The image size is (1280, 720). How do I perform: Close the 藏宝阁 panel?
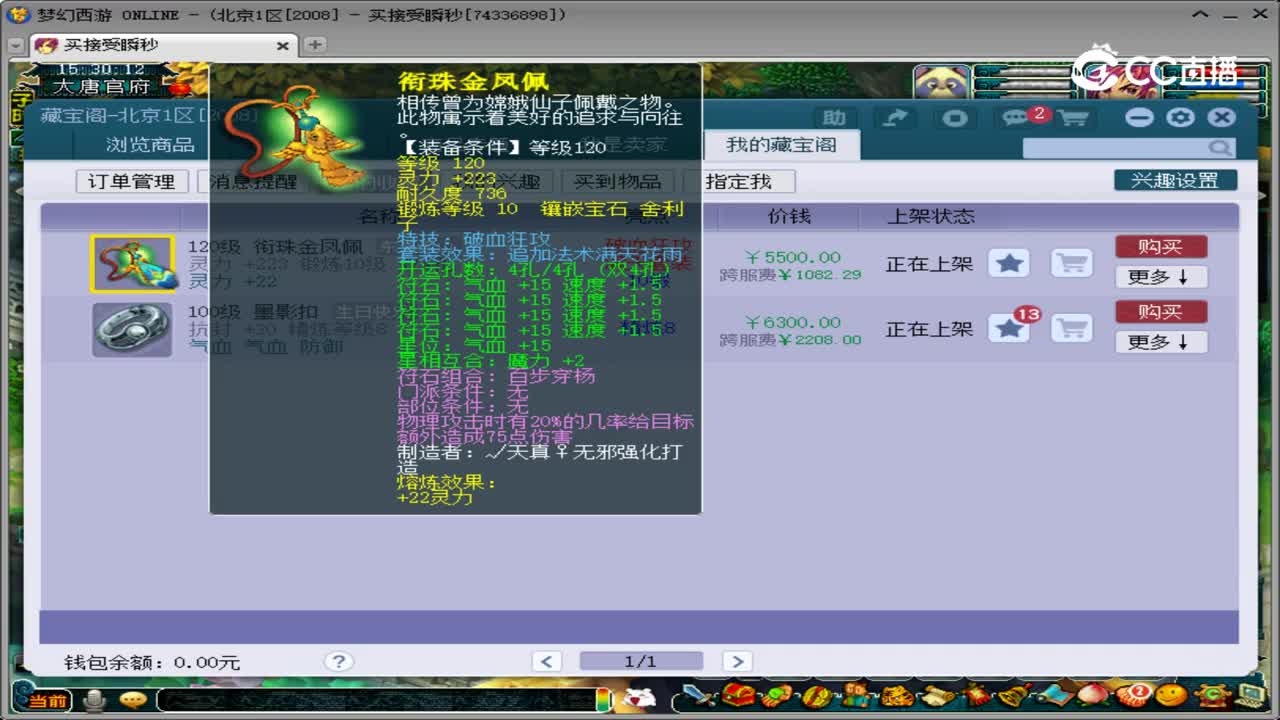[1221, 117]
